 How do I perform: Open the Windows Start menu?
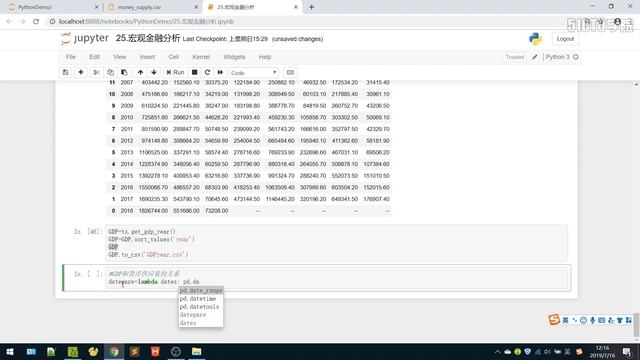[x=10, y=352]
